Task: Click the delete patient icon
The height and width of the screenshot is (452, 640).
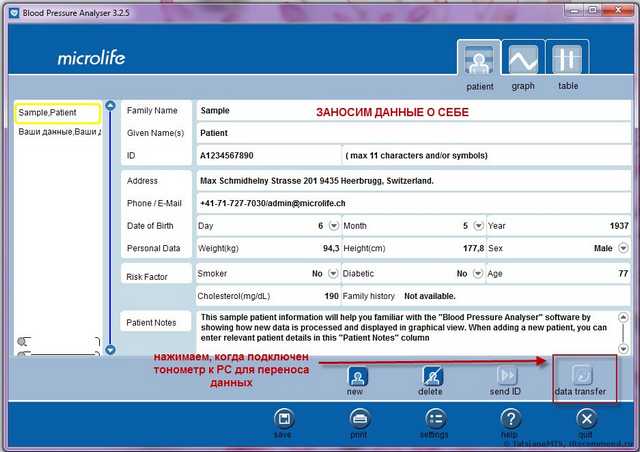Action: coord(432,376)
